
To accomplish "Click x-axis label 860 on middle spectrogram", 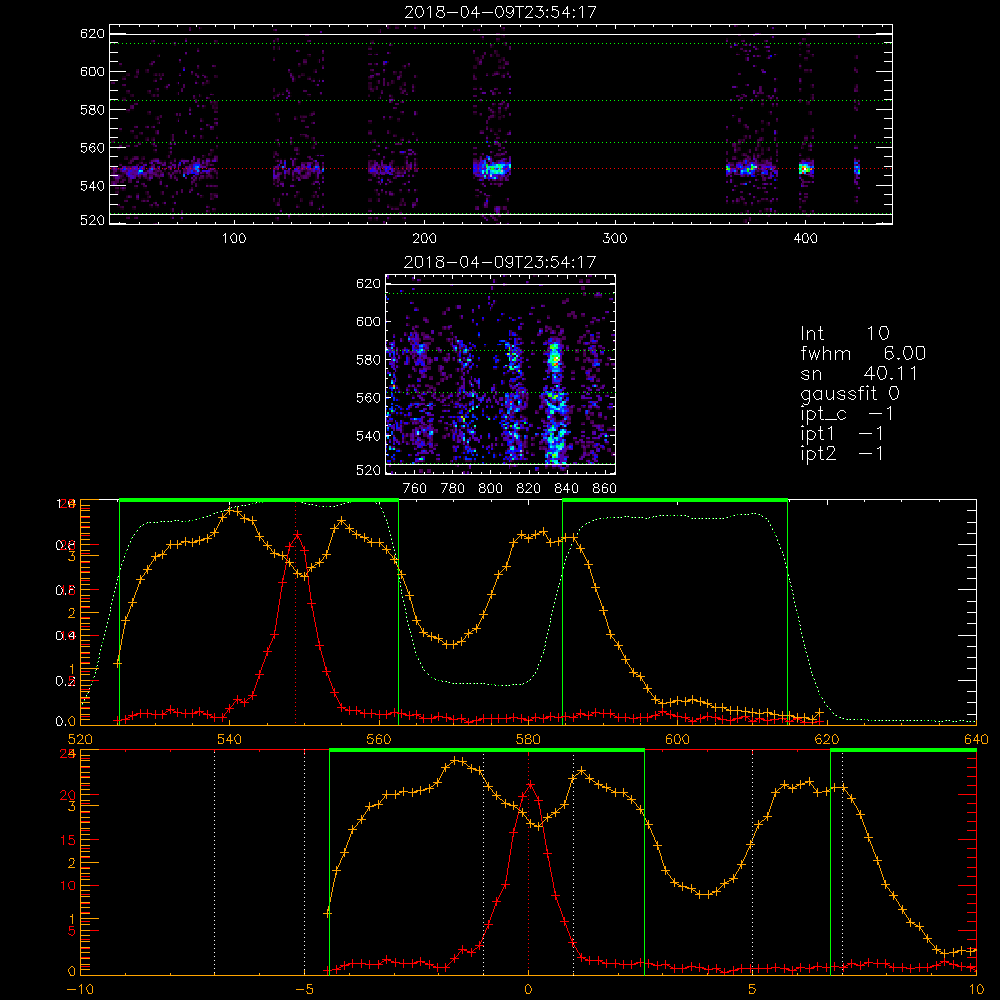I will click(605, 489).
